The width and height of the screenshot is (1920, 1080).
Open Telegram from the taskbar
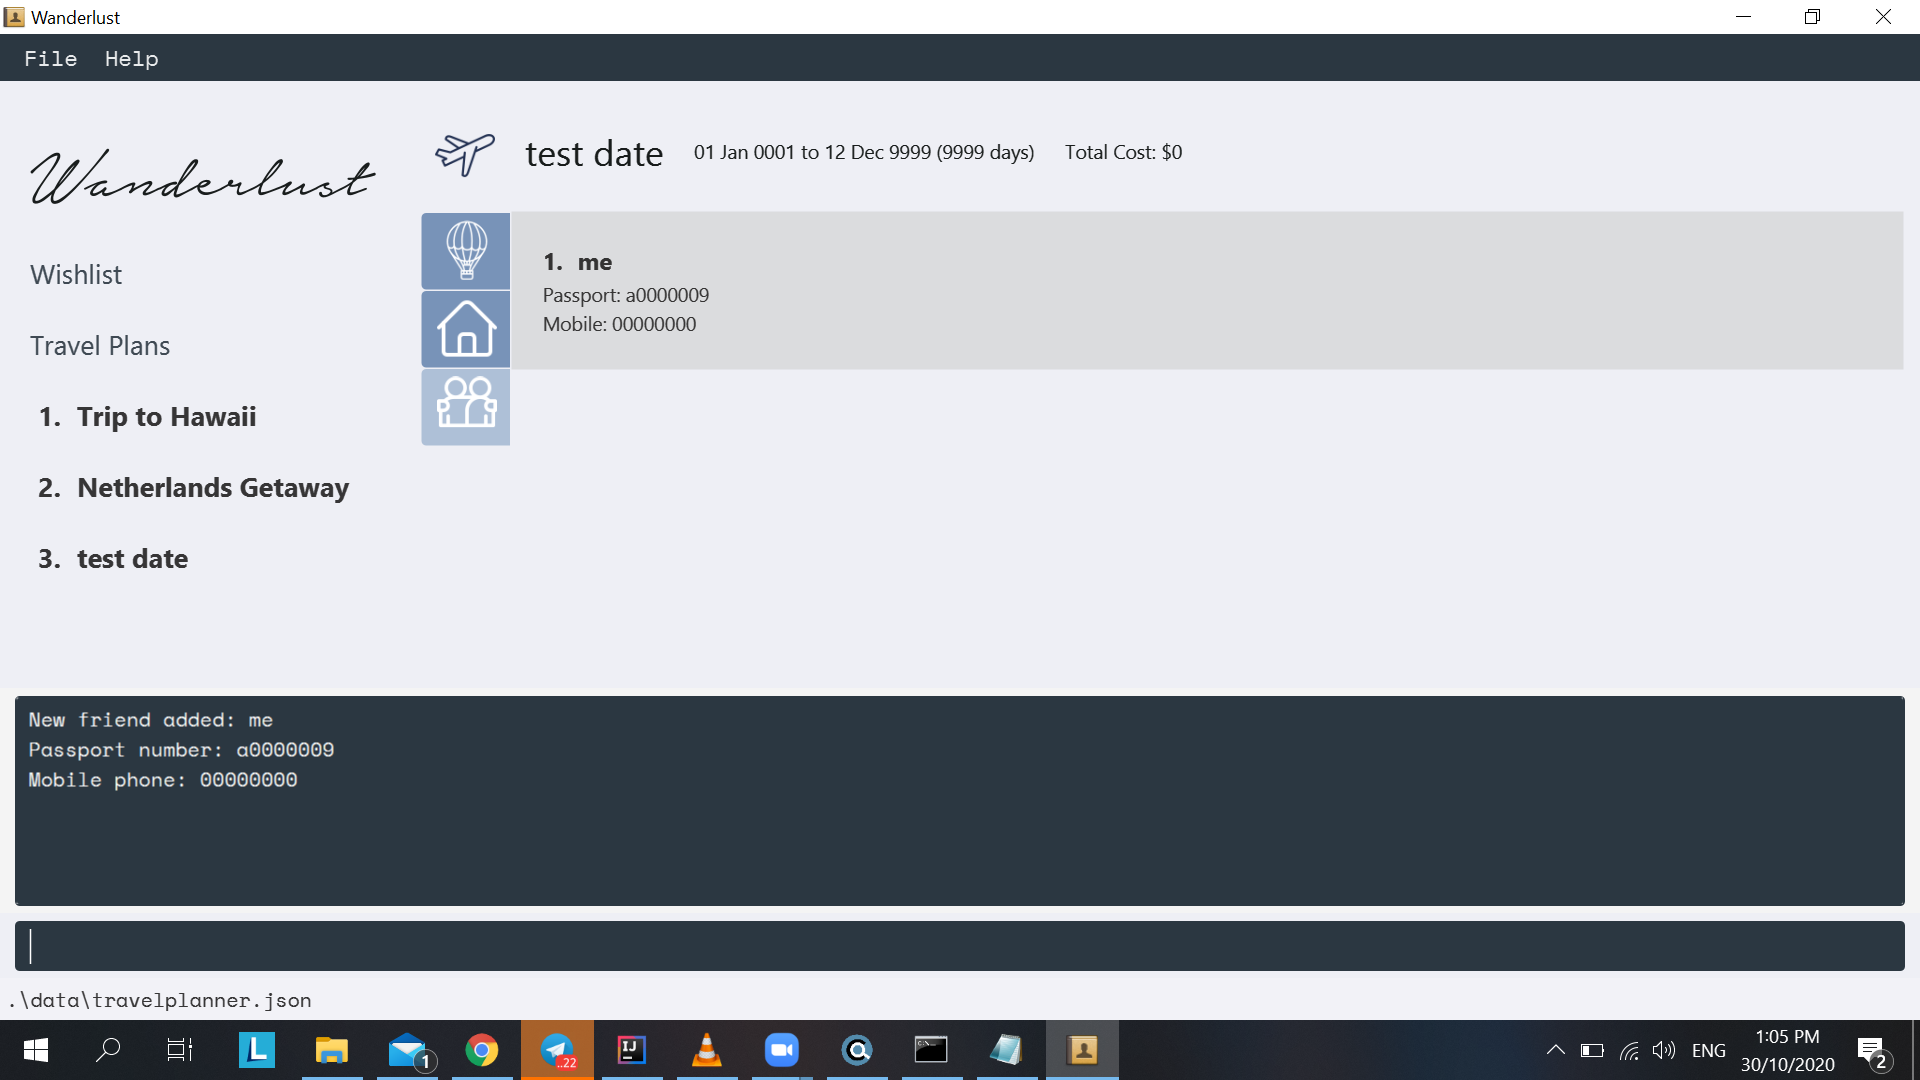point(557,1050)
